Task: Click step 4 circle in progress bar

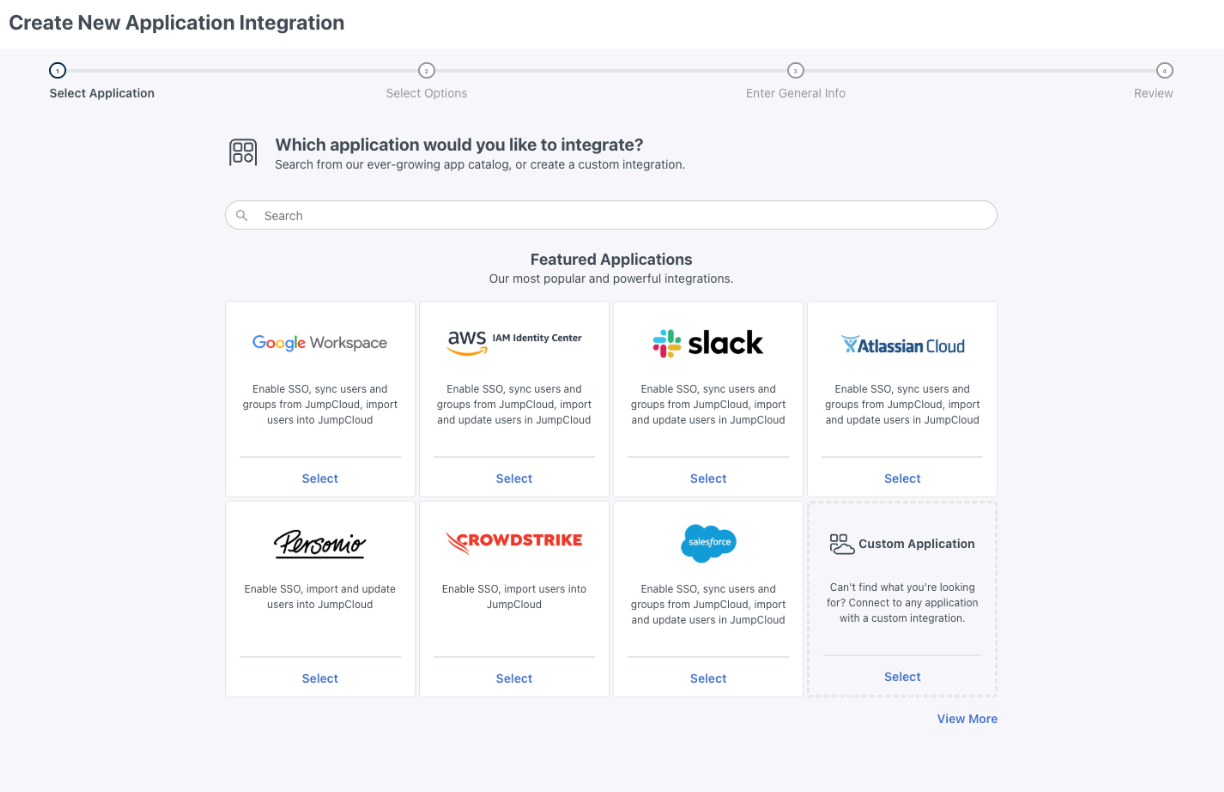Action: (1165, 70)
